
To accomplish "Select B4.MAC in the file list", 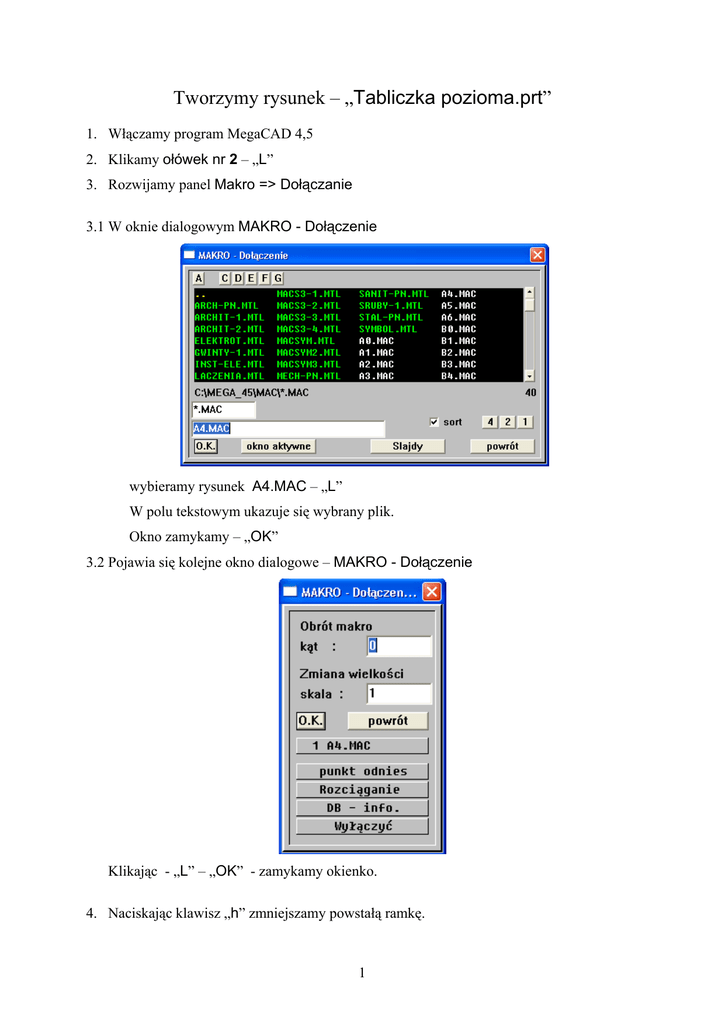I will 458,376.
